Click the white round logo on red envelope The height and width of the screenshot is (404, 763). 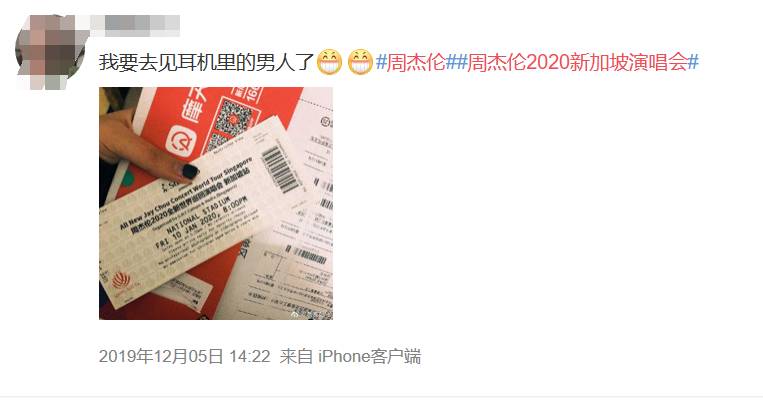click(181, 141)
